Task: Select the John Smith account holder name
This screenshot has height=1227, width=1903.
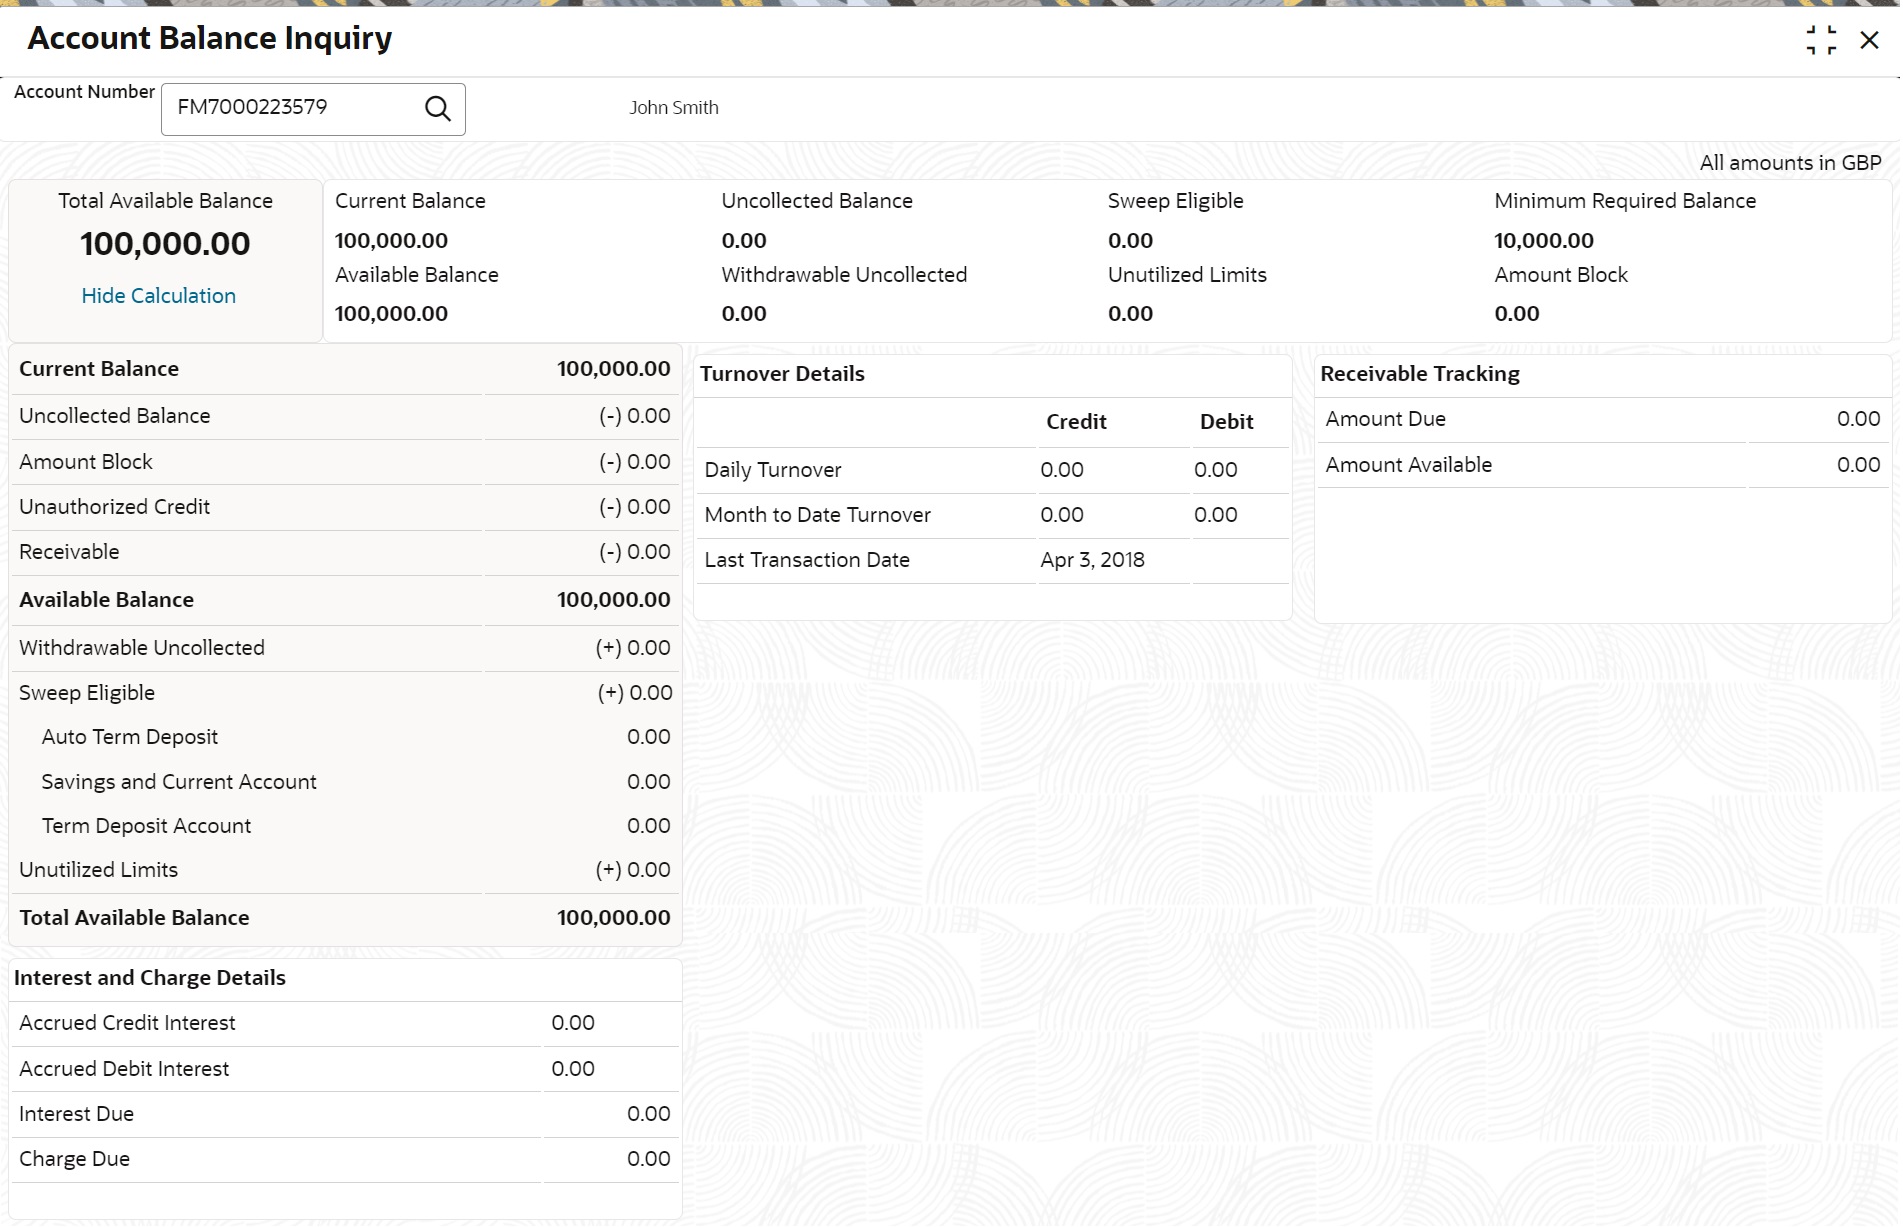Action: 674,108
